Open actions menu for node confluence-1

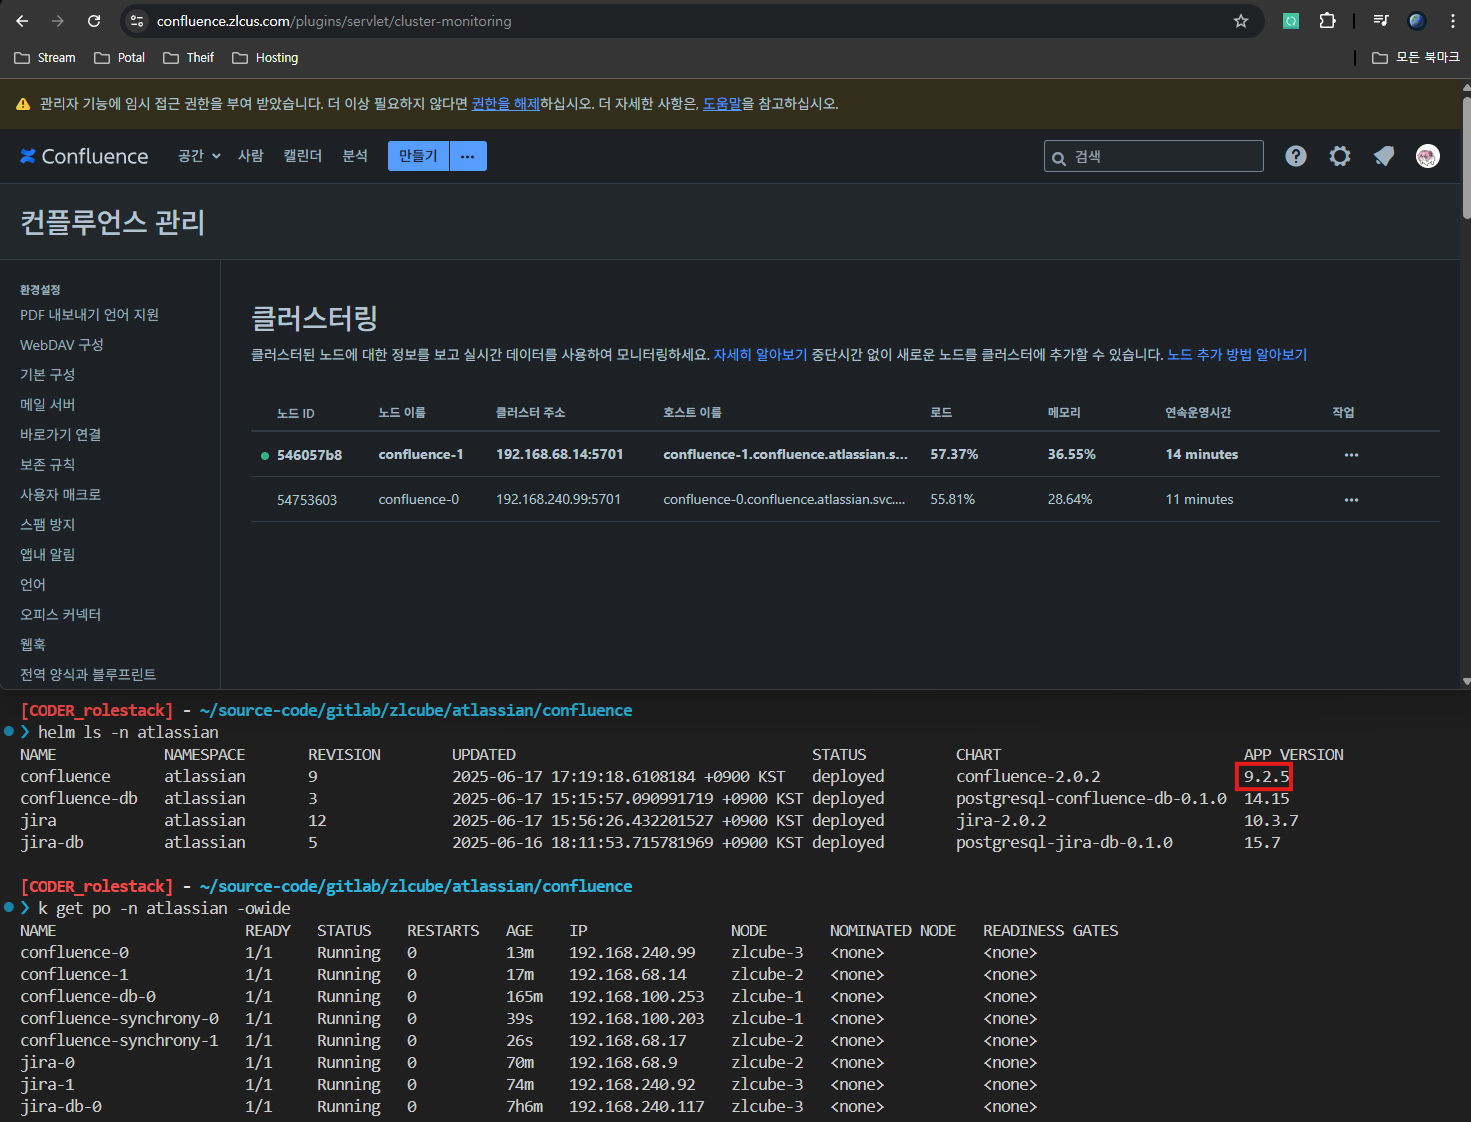(x=1351, y=455)
